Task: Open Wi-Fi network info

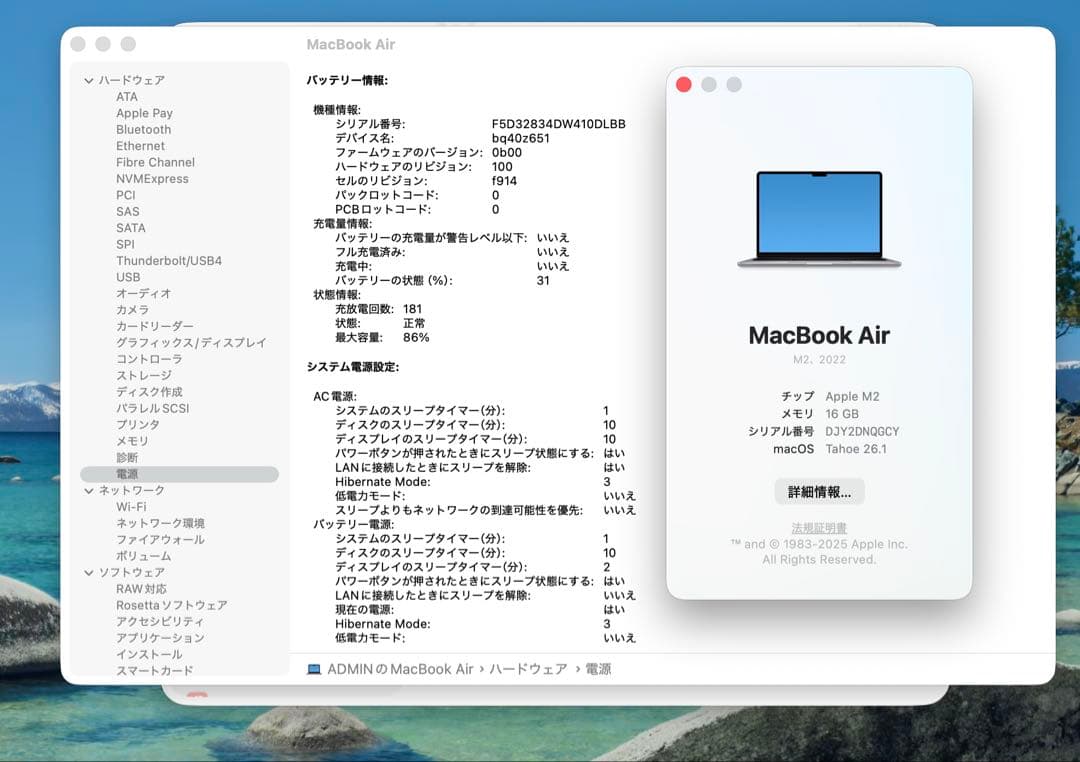Action: (x=131, y=507)
